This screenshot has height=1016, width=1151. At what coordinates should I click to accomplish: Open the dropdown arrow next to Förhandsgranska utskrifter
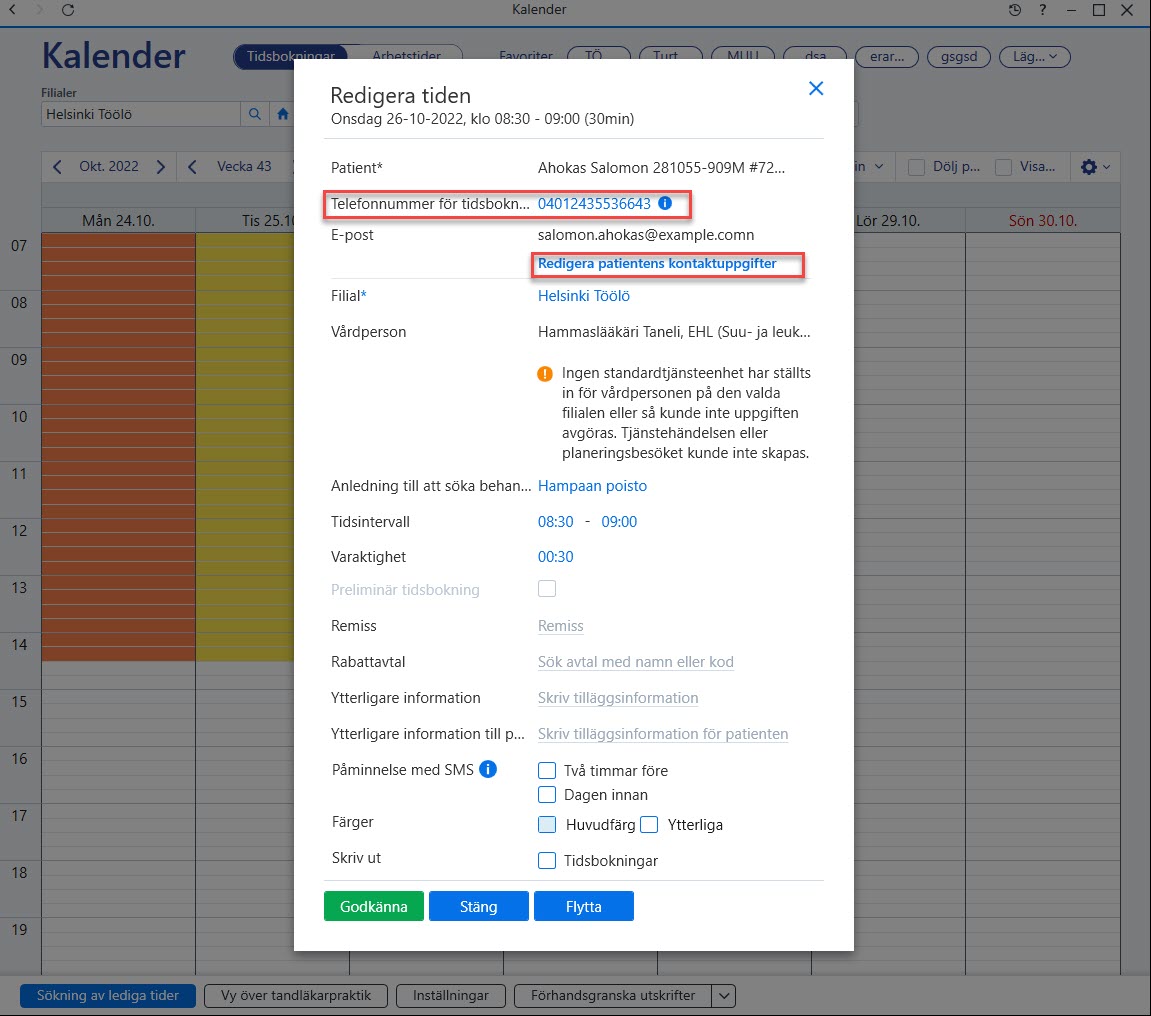(724, 995)
